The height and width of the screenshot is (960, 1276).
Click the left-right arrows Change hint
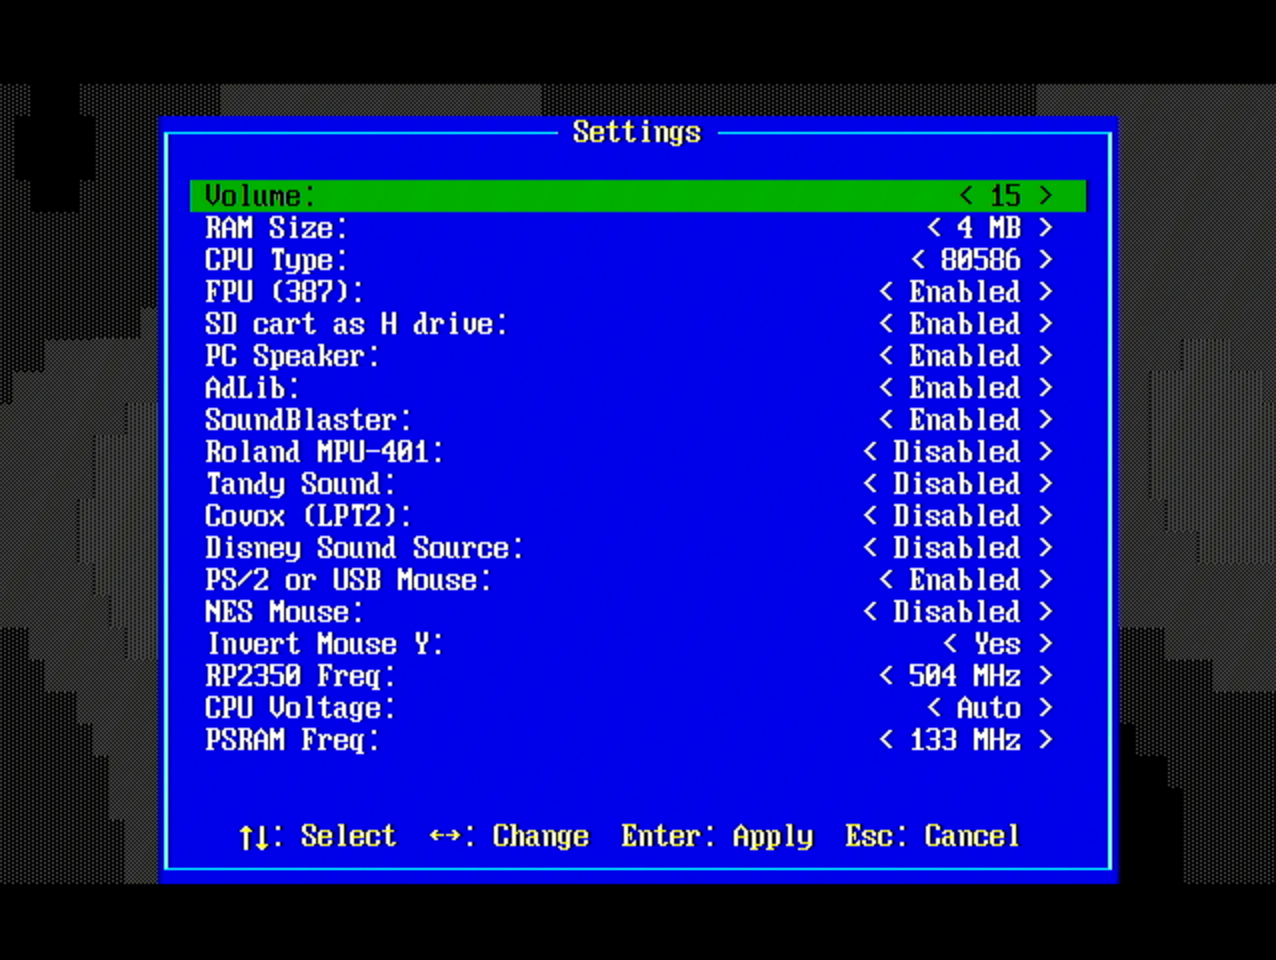pos(509,836)
